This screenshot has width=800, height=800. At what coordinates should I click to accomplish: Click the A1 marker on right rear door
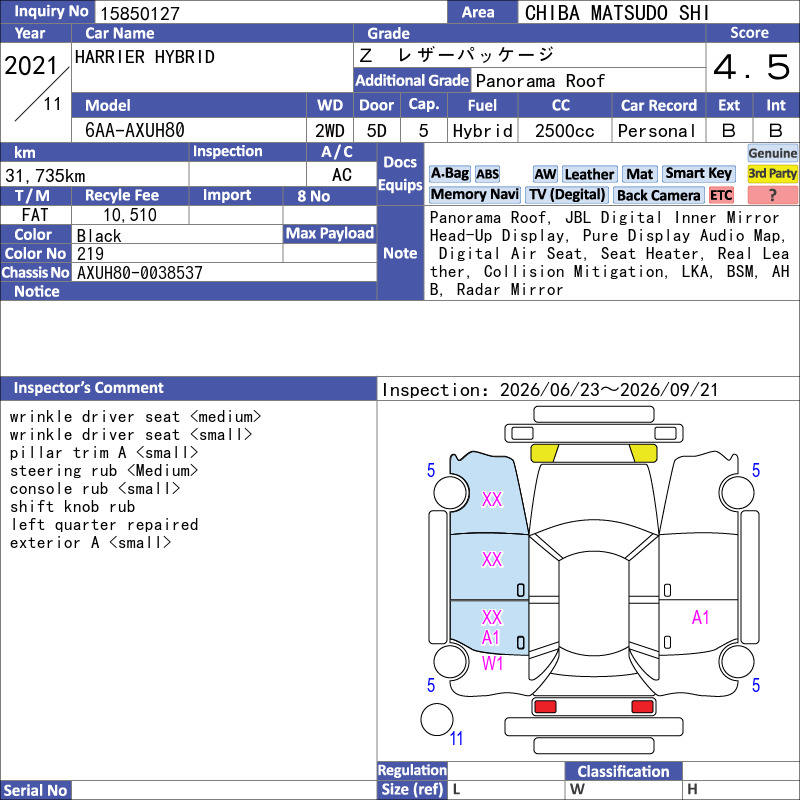pos(701,618)
